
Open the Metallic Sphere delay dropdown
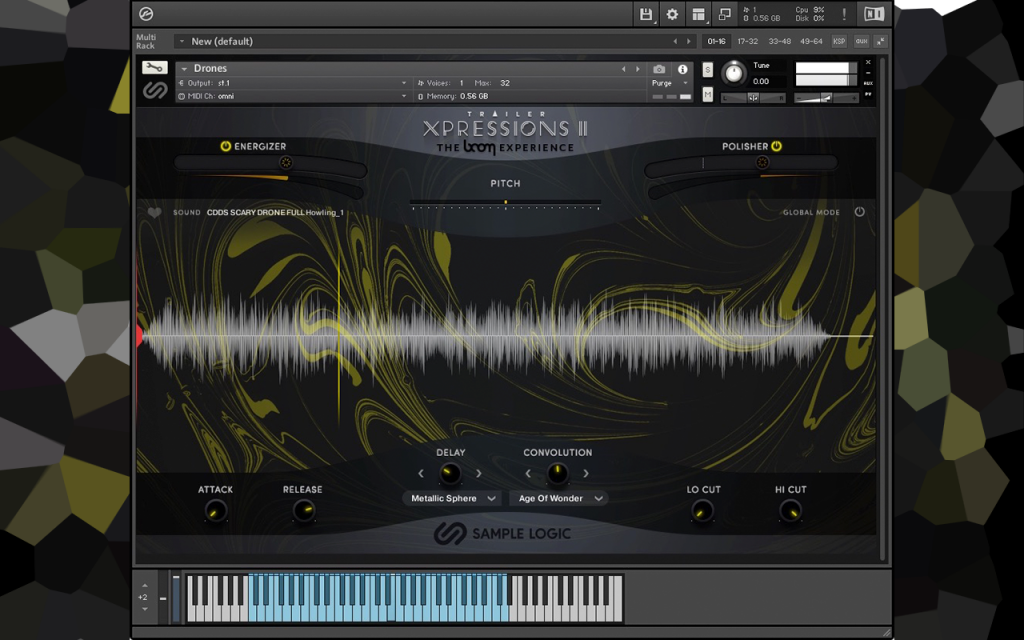tap(452, 498)
